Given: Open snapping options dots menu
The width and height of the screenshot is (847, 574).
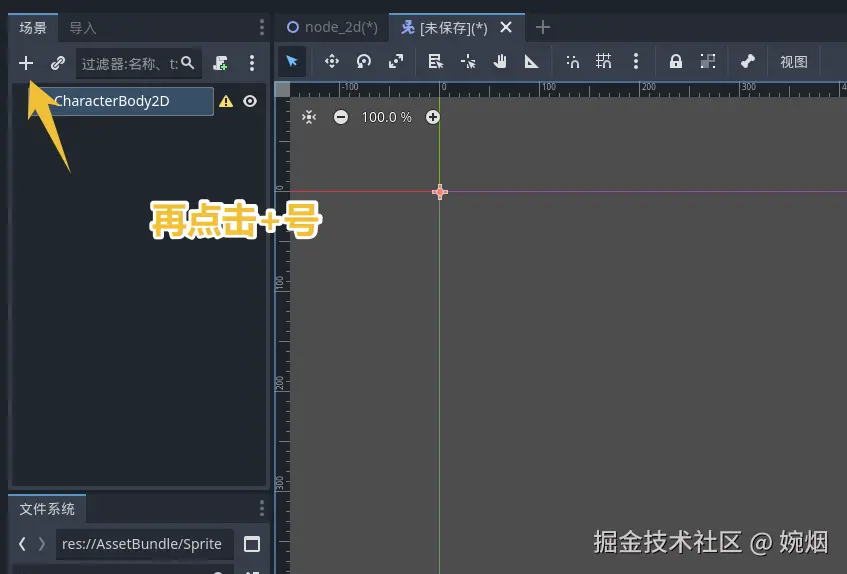Looking at the screenshot, I should [636, 61].
